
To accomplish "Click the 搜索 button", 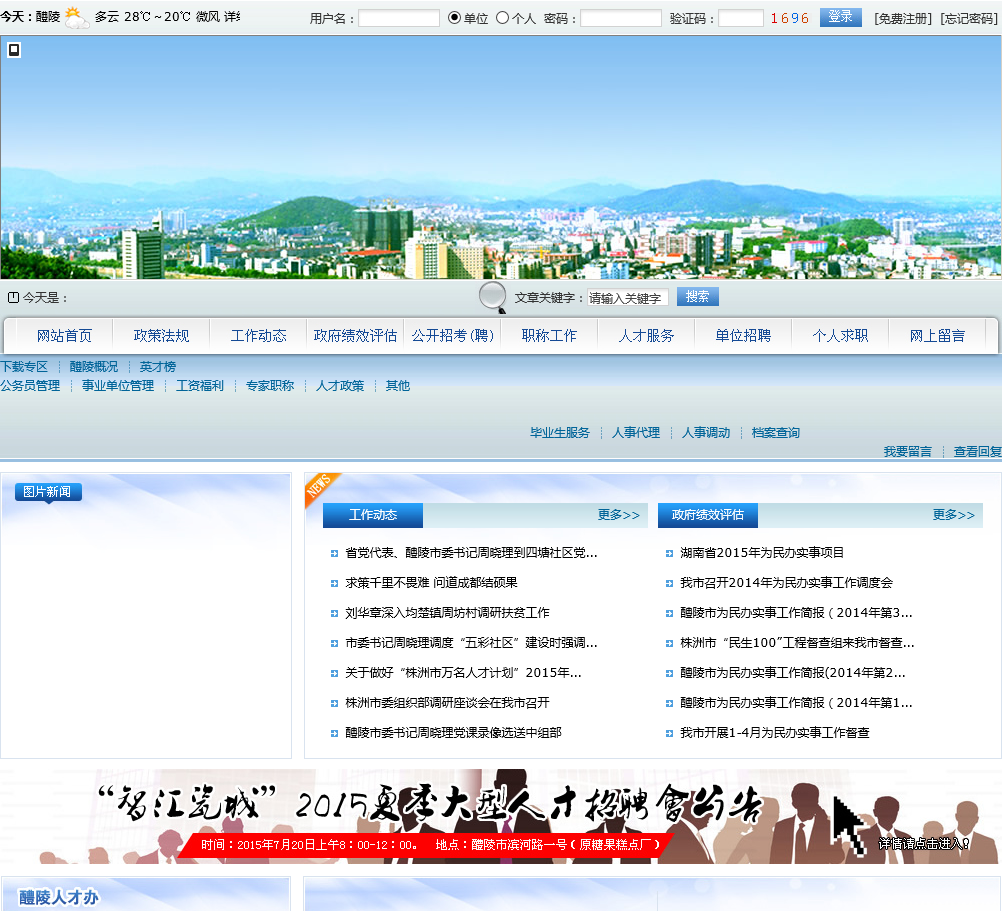I will [697, 296].
